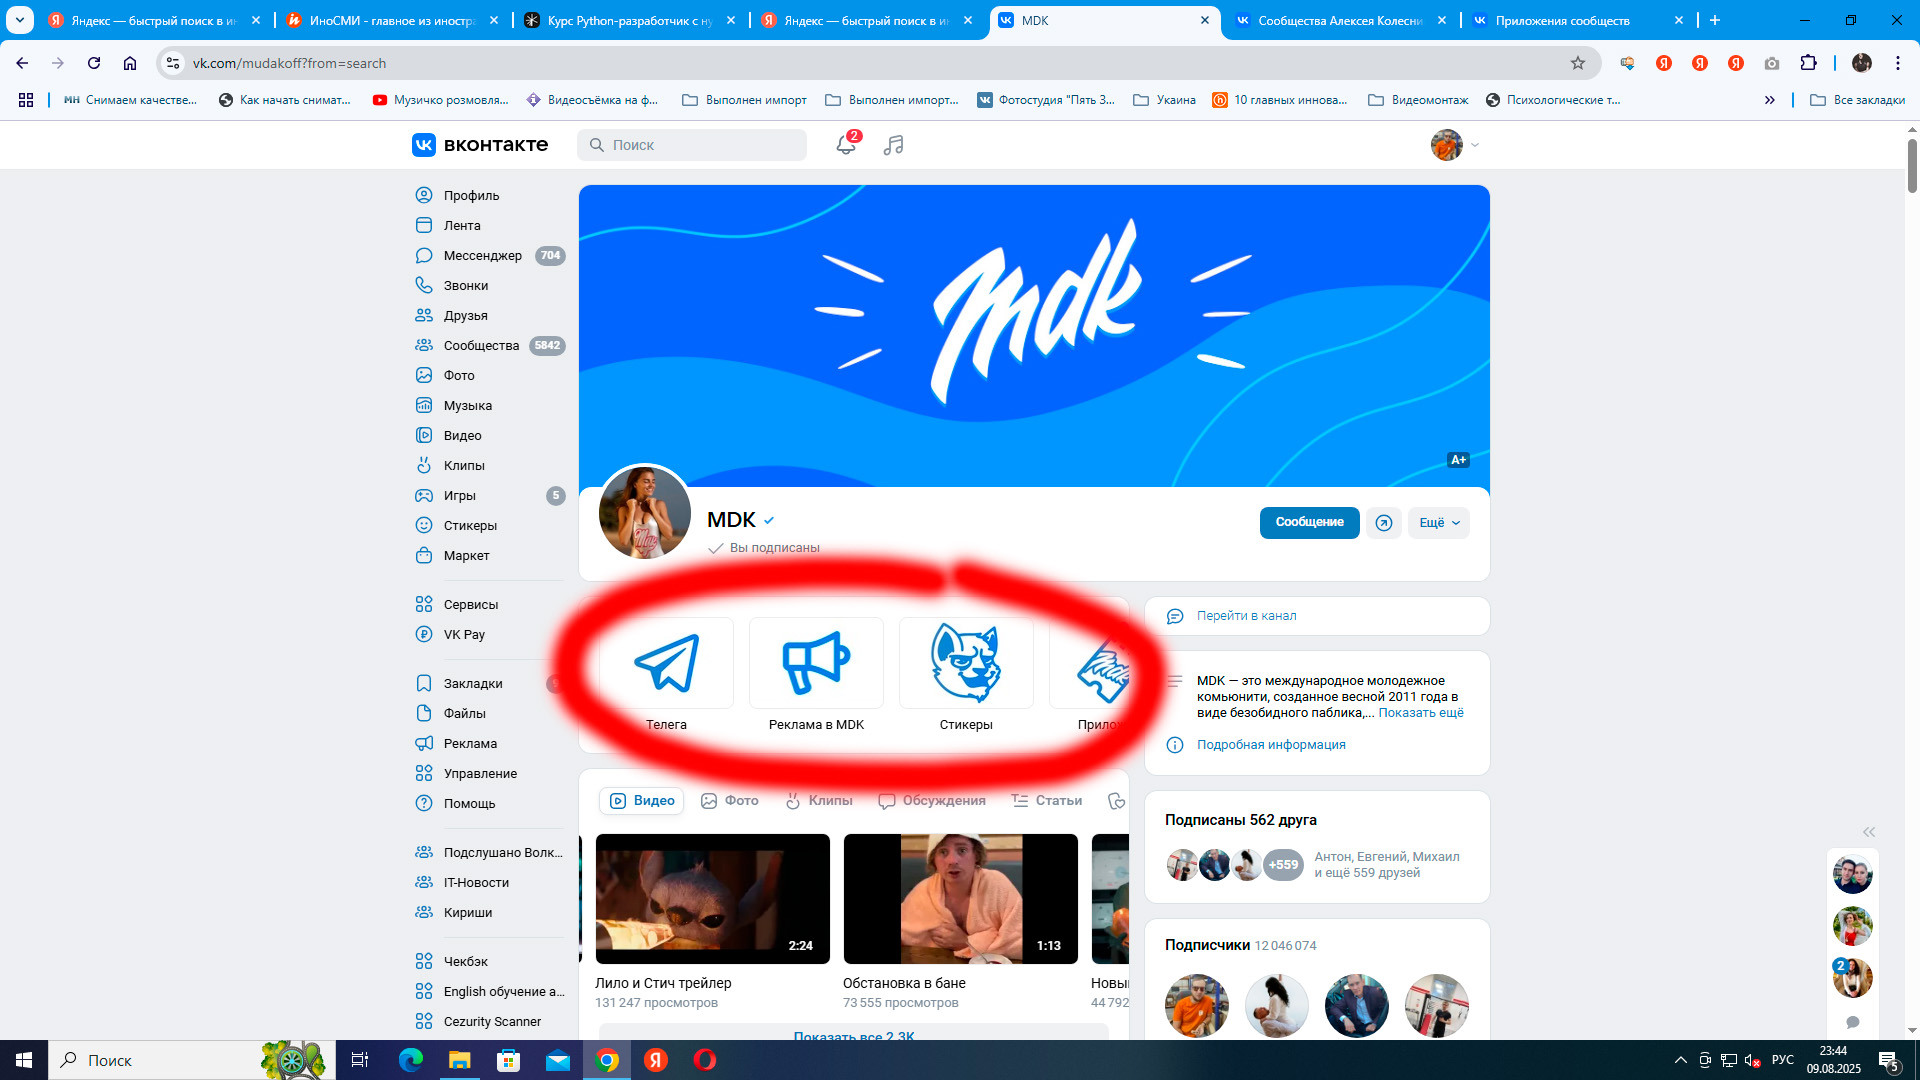Open the profile avatar dropdown menu
This screenshot has width=1920, height=1080.
[1455, 145]
